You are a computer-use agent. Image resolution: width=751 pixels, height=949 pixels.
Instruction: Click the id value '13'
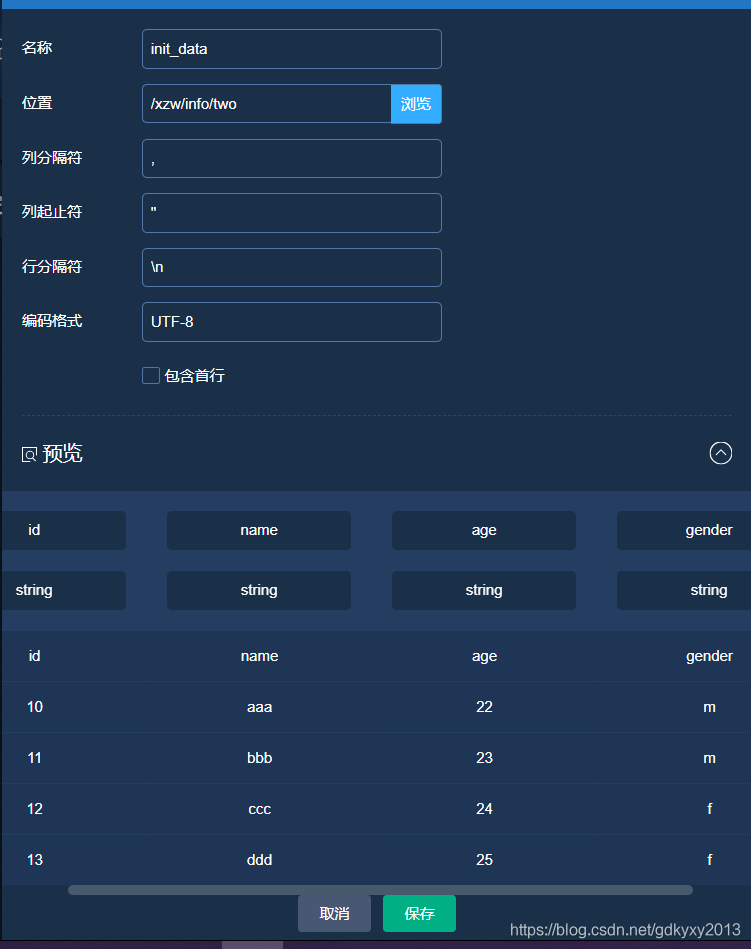click(x=35, y=860)
